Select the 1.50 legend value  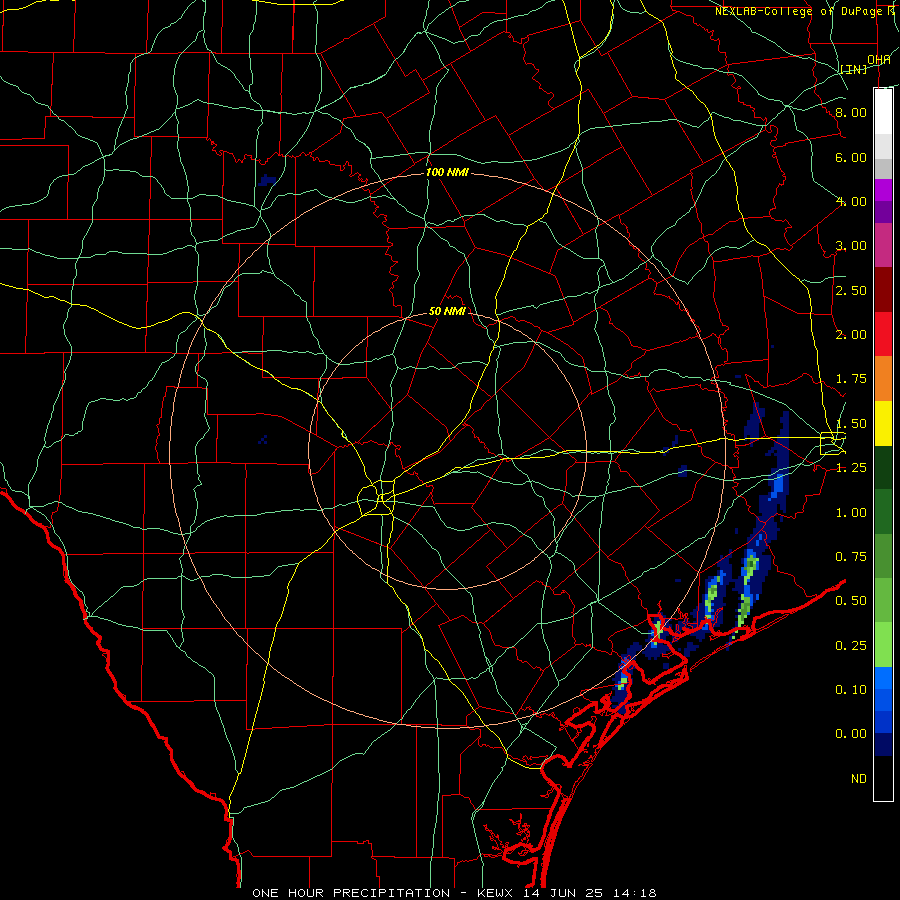pos(851,424)
